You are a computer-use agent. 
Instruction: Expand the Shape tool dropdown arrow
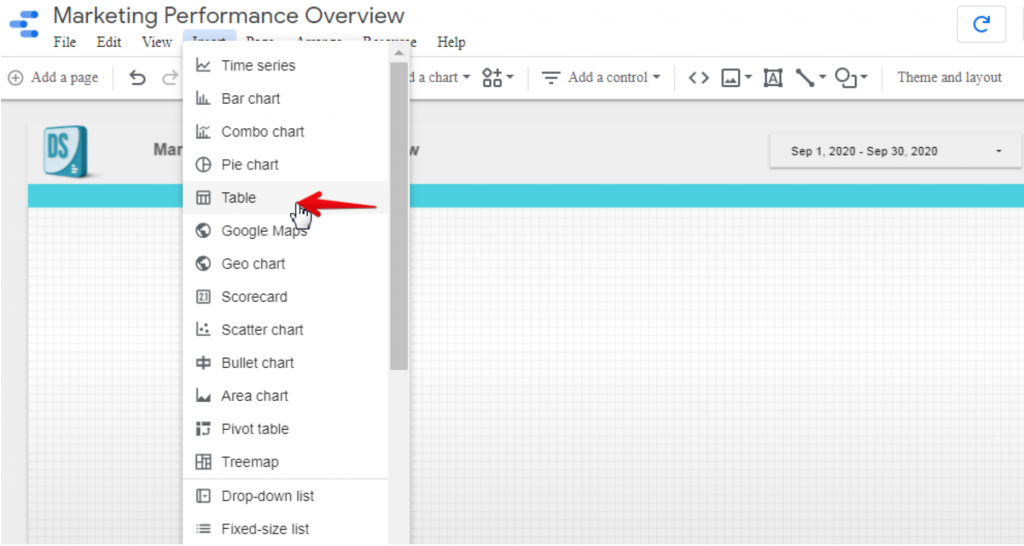pyautogui.click(x=864, y=78)
